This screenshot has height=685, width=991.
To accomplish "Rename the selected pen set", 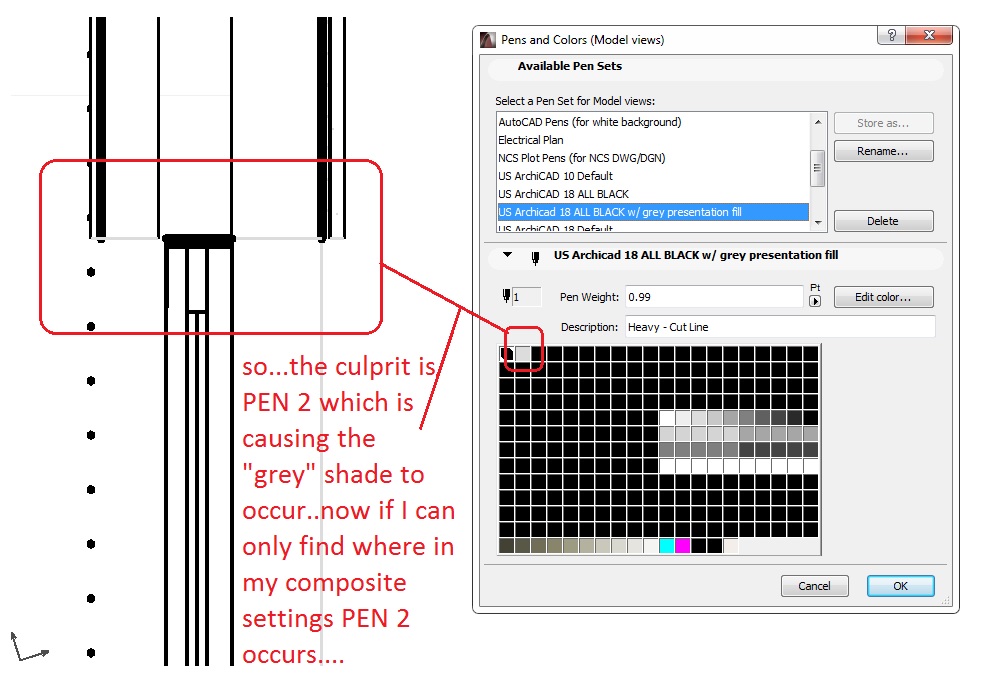I will pyautogui.click(x=882, y=150).
